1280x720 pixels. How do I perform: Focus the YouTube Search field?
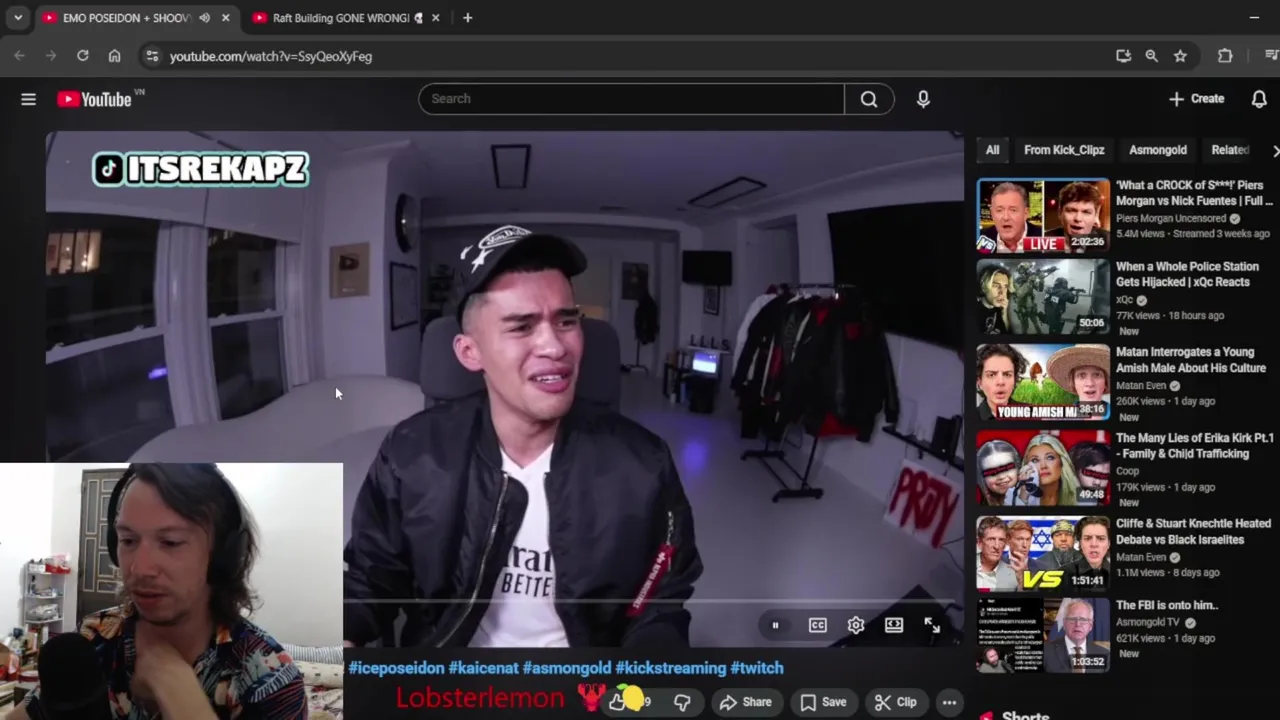click(631, 99)
